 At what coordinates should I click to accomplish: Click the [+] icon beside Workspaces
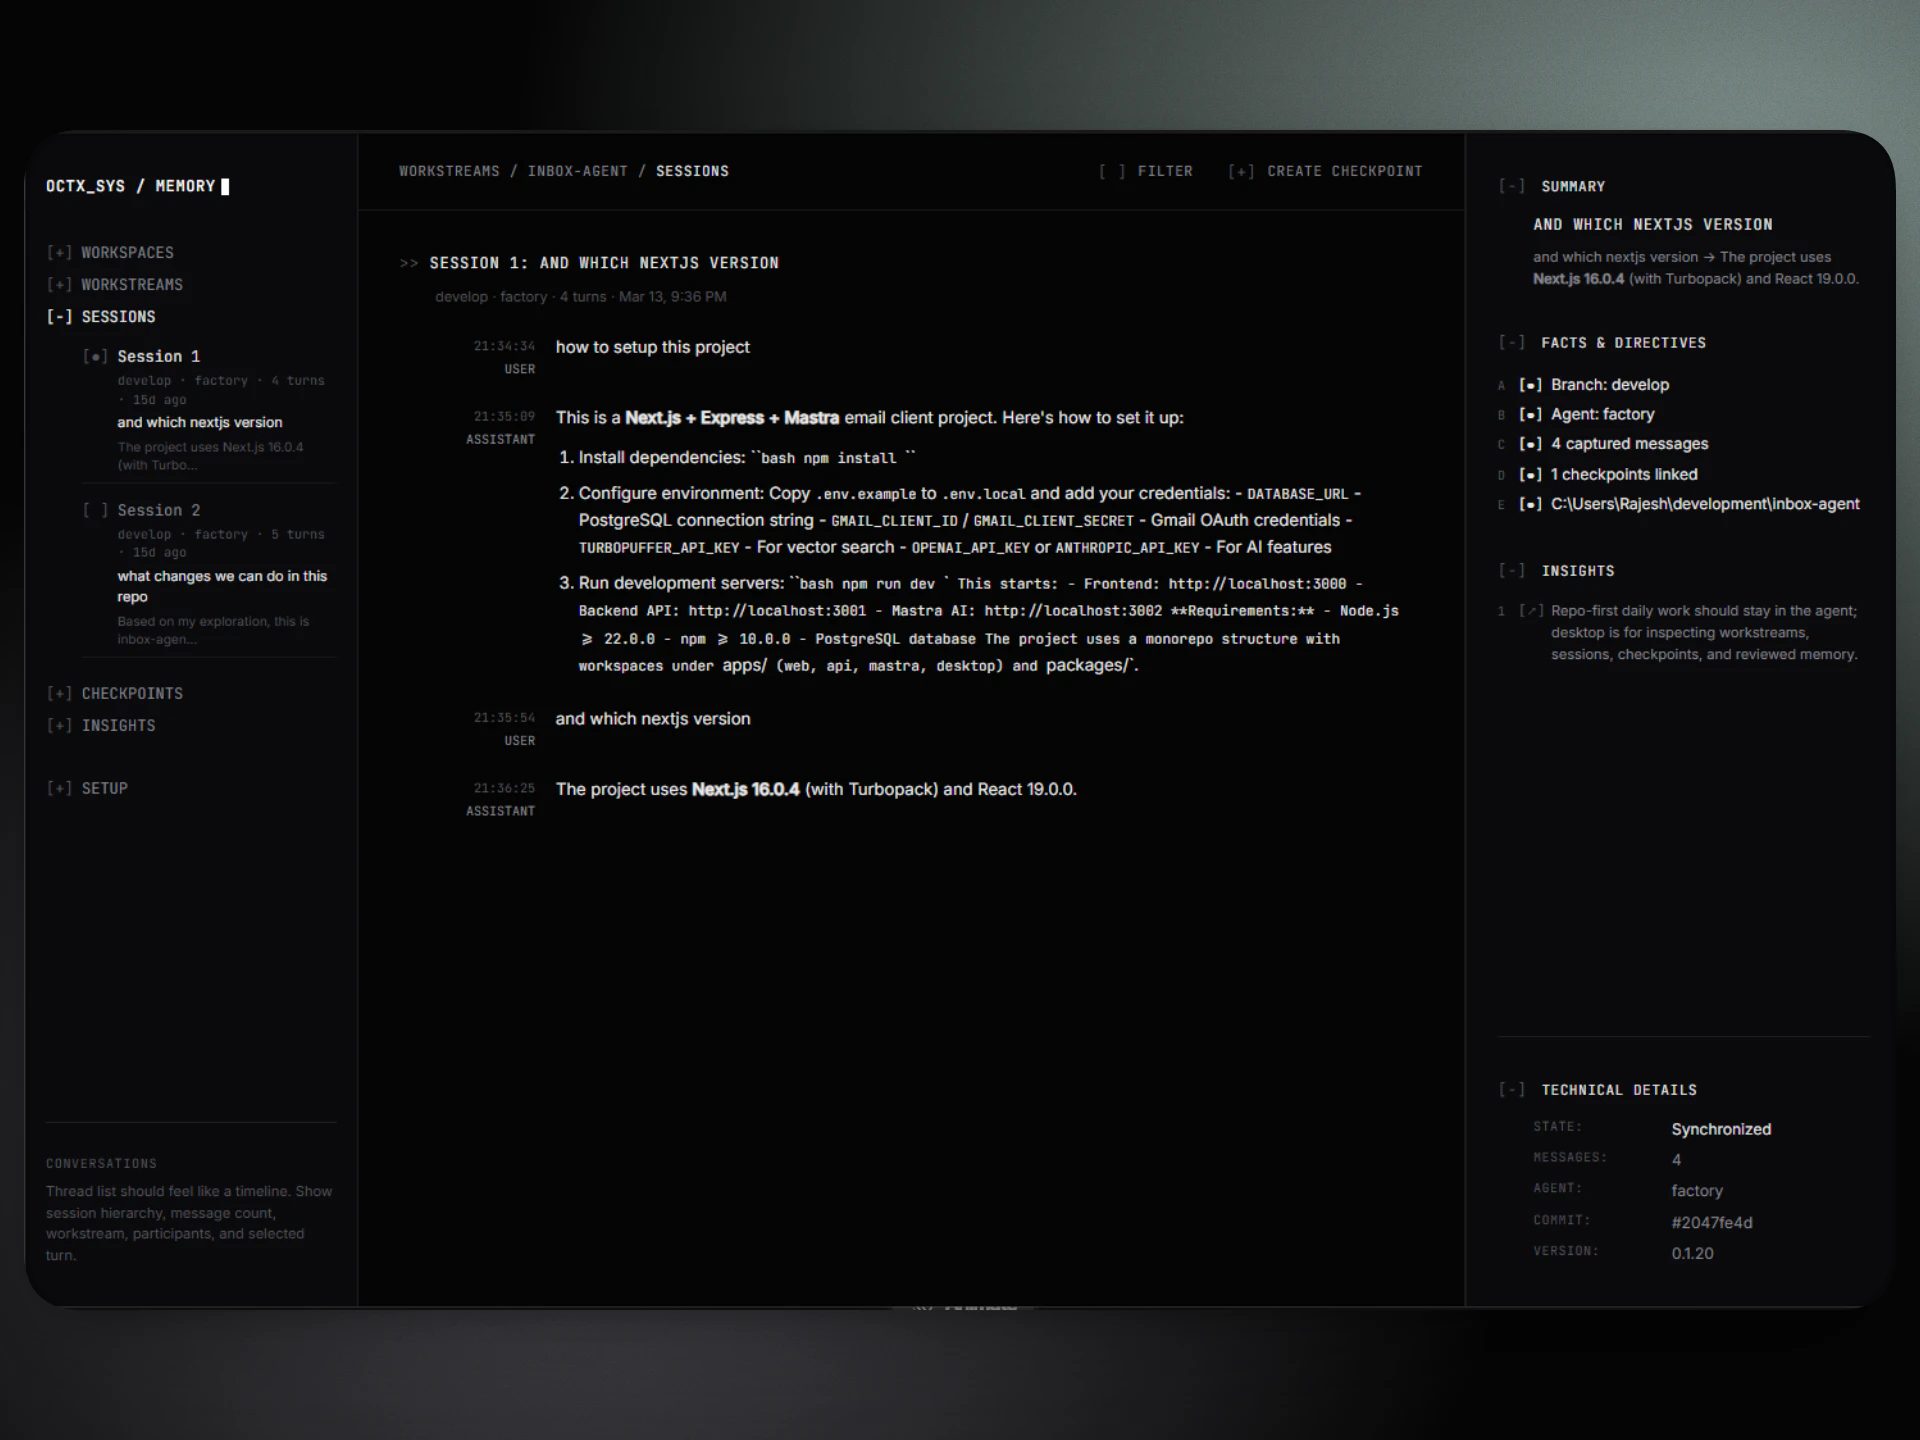coord(59,253)
